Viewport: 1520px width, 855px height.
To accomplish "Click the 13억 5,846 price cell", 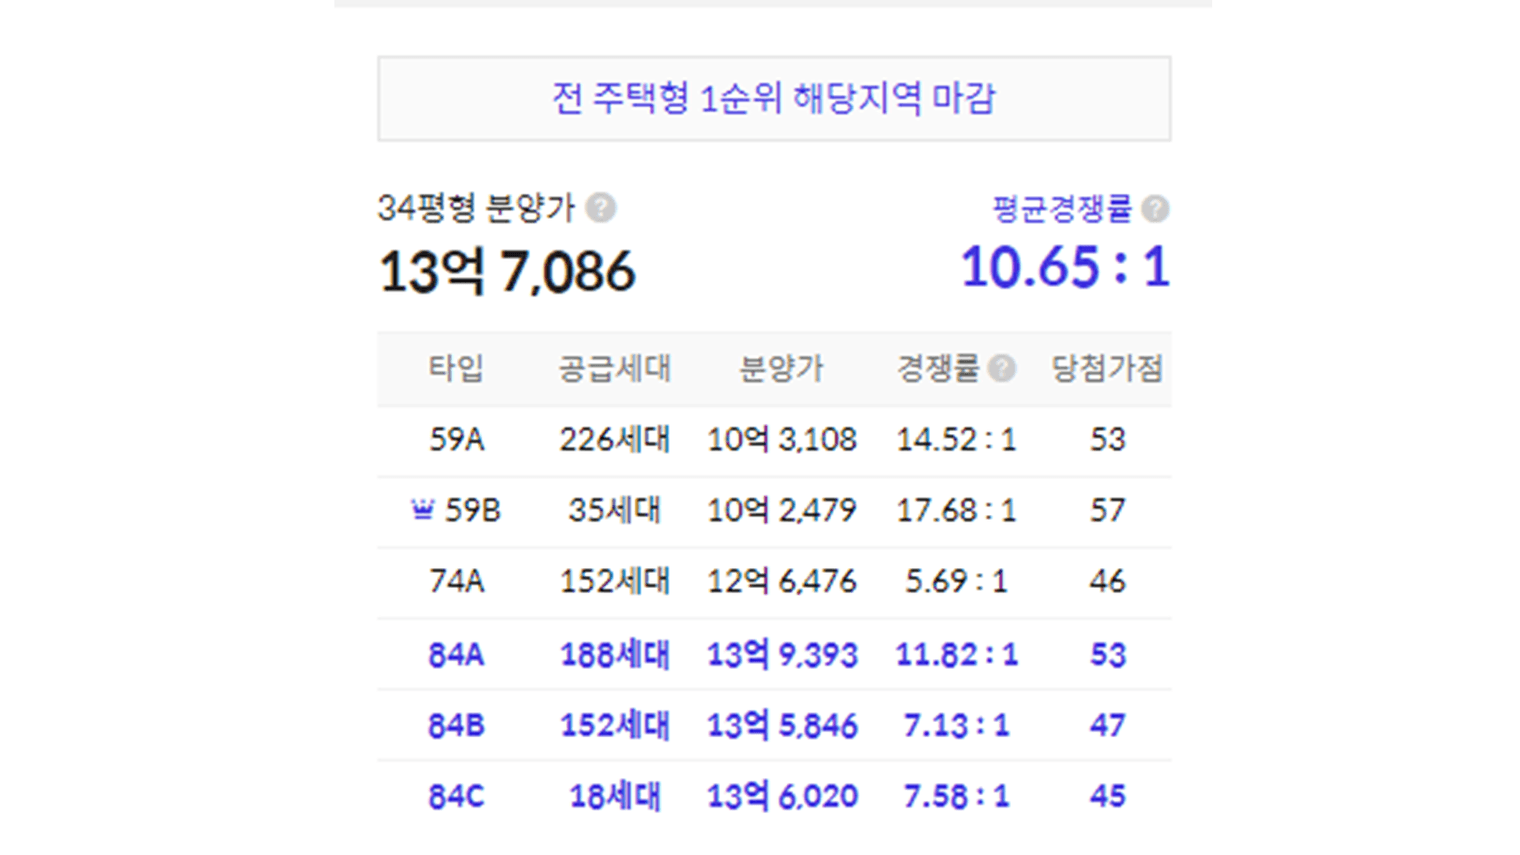I will (x=782, y=725).
